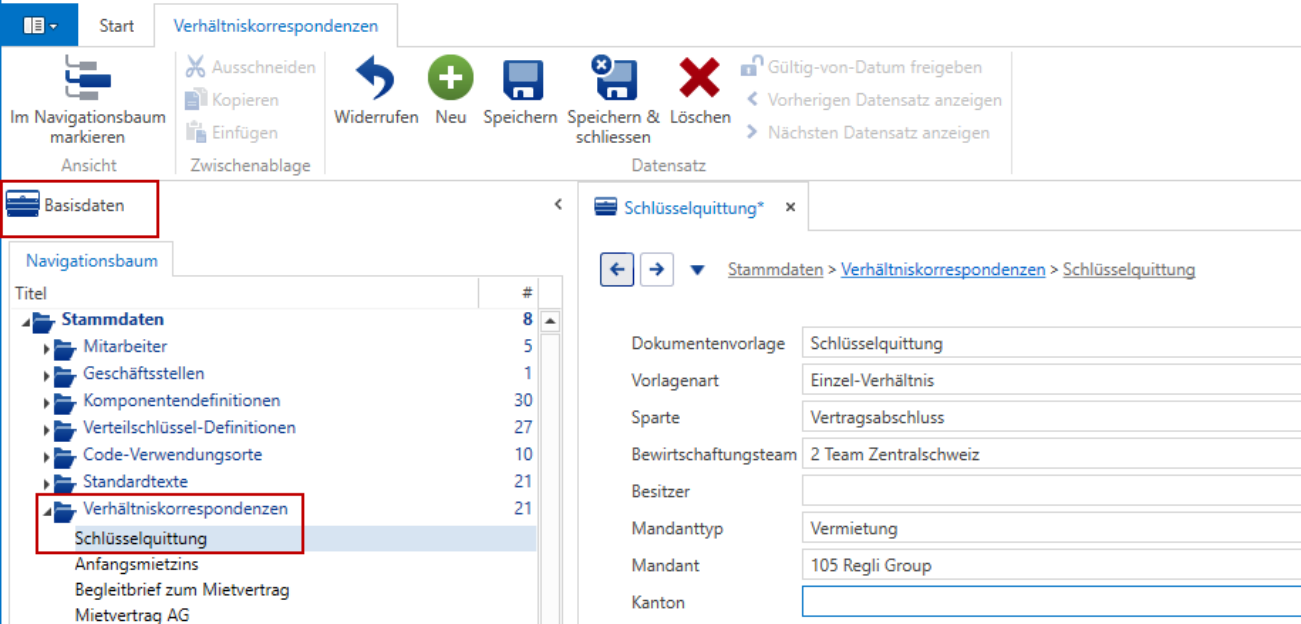Image resolution: width=1301 pixels, height=624 pixels.
Task: Select the Verhältniskorrespondenzen ribbon tab
Action: (276, 26)
